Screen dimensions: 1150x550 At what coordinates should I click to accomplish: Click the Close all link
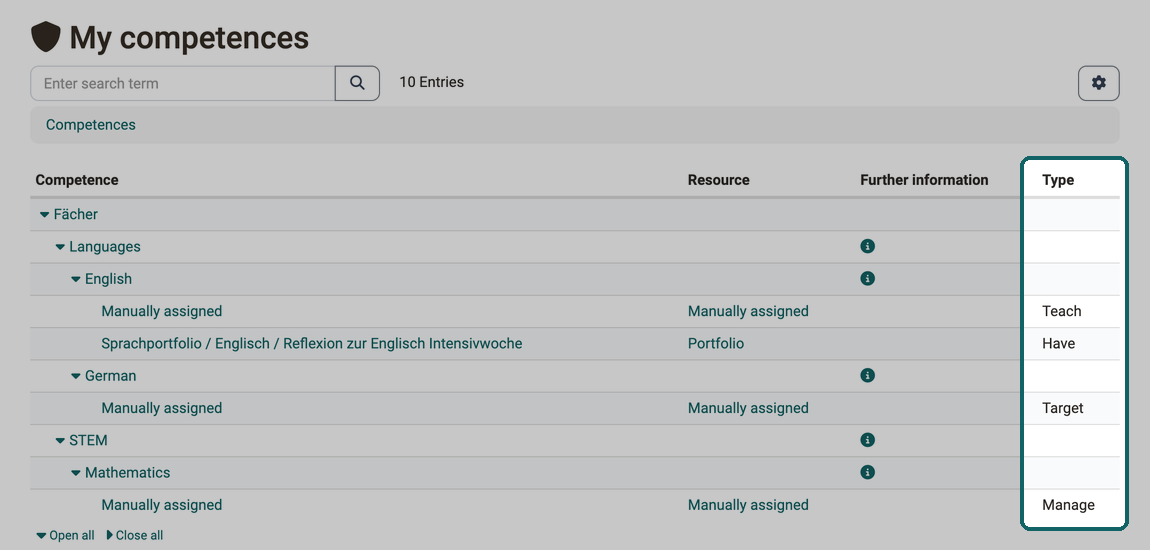pyautogui.click(x=135, y=535)
